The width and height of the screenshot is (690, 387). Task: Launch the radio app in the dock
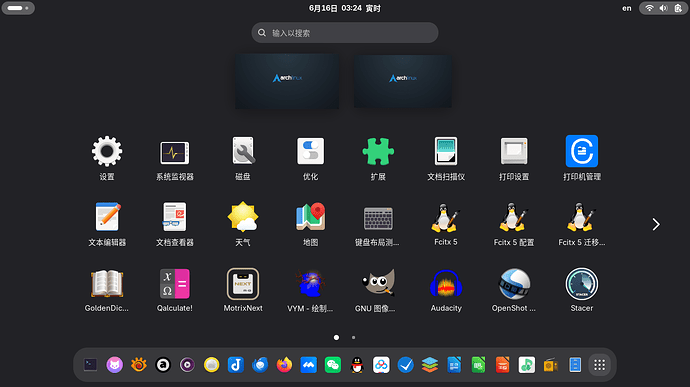click(551, 365)
